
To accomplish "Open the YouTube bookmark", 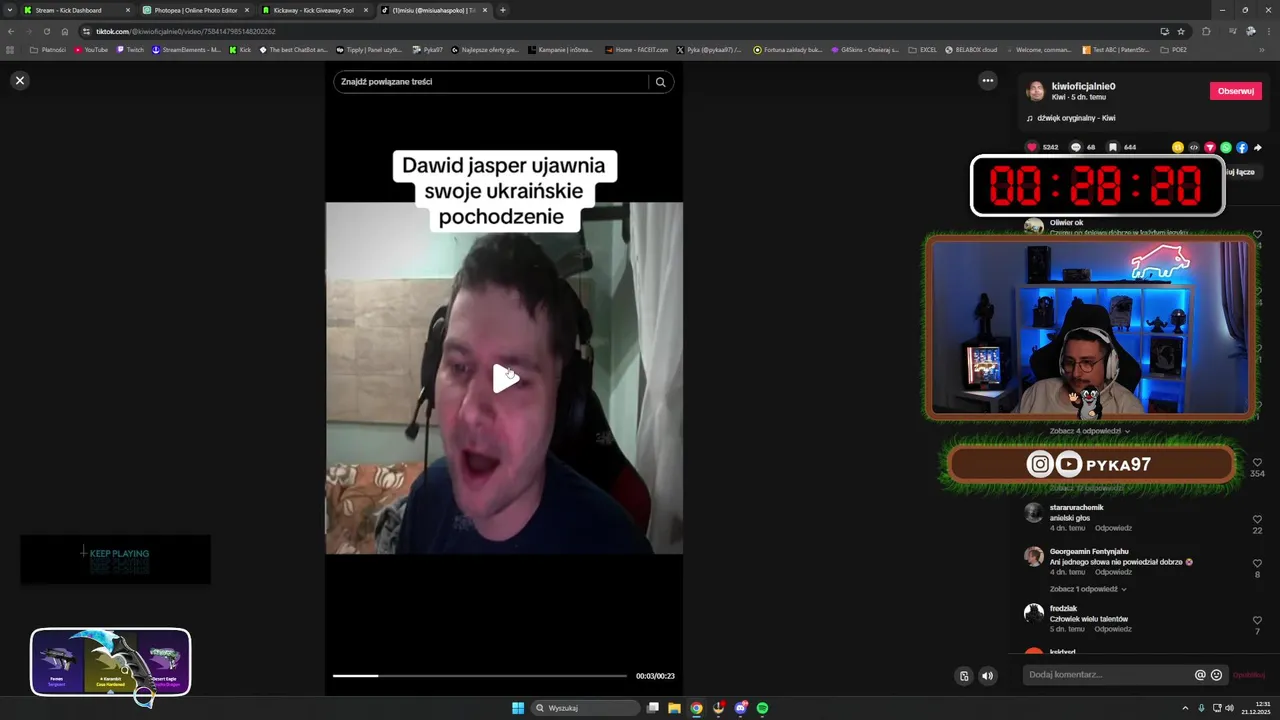I will (91, 49).
